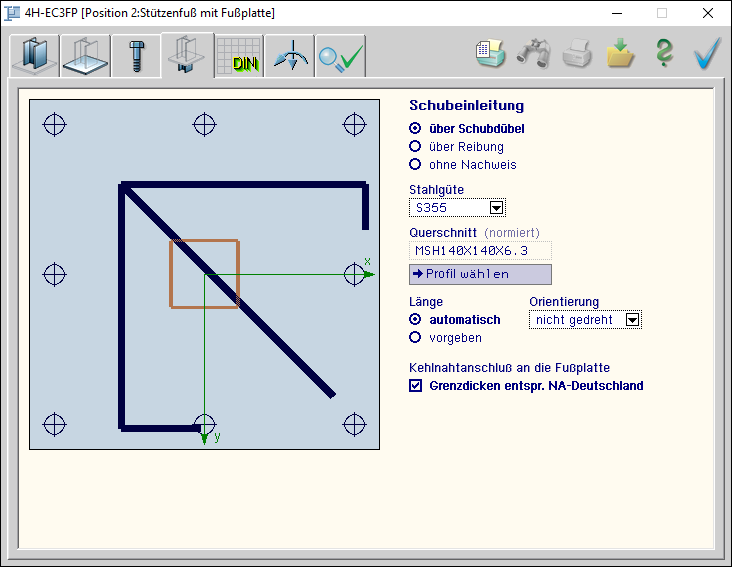Open the loads and forces tab
Viewport: 732px width, 567px height.
tap(290, 57)
